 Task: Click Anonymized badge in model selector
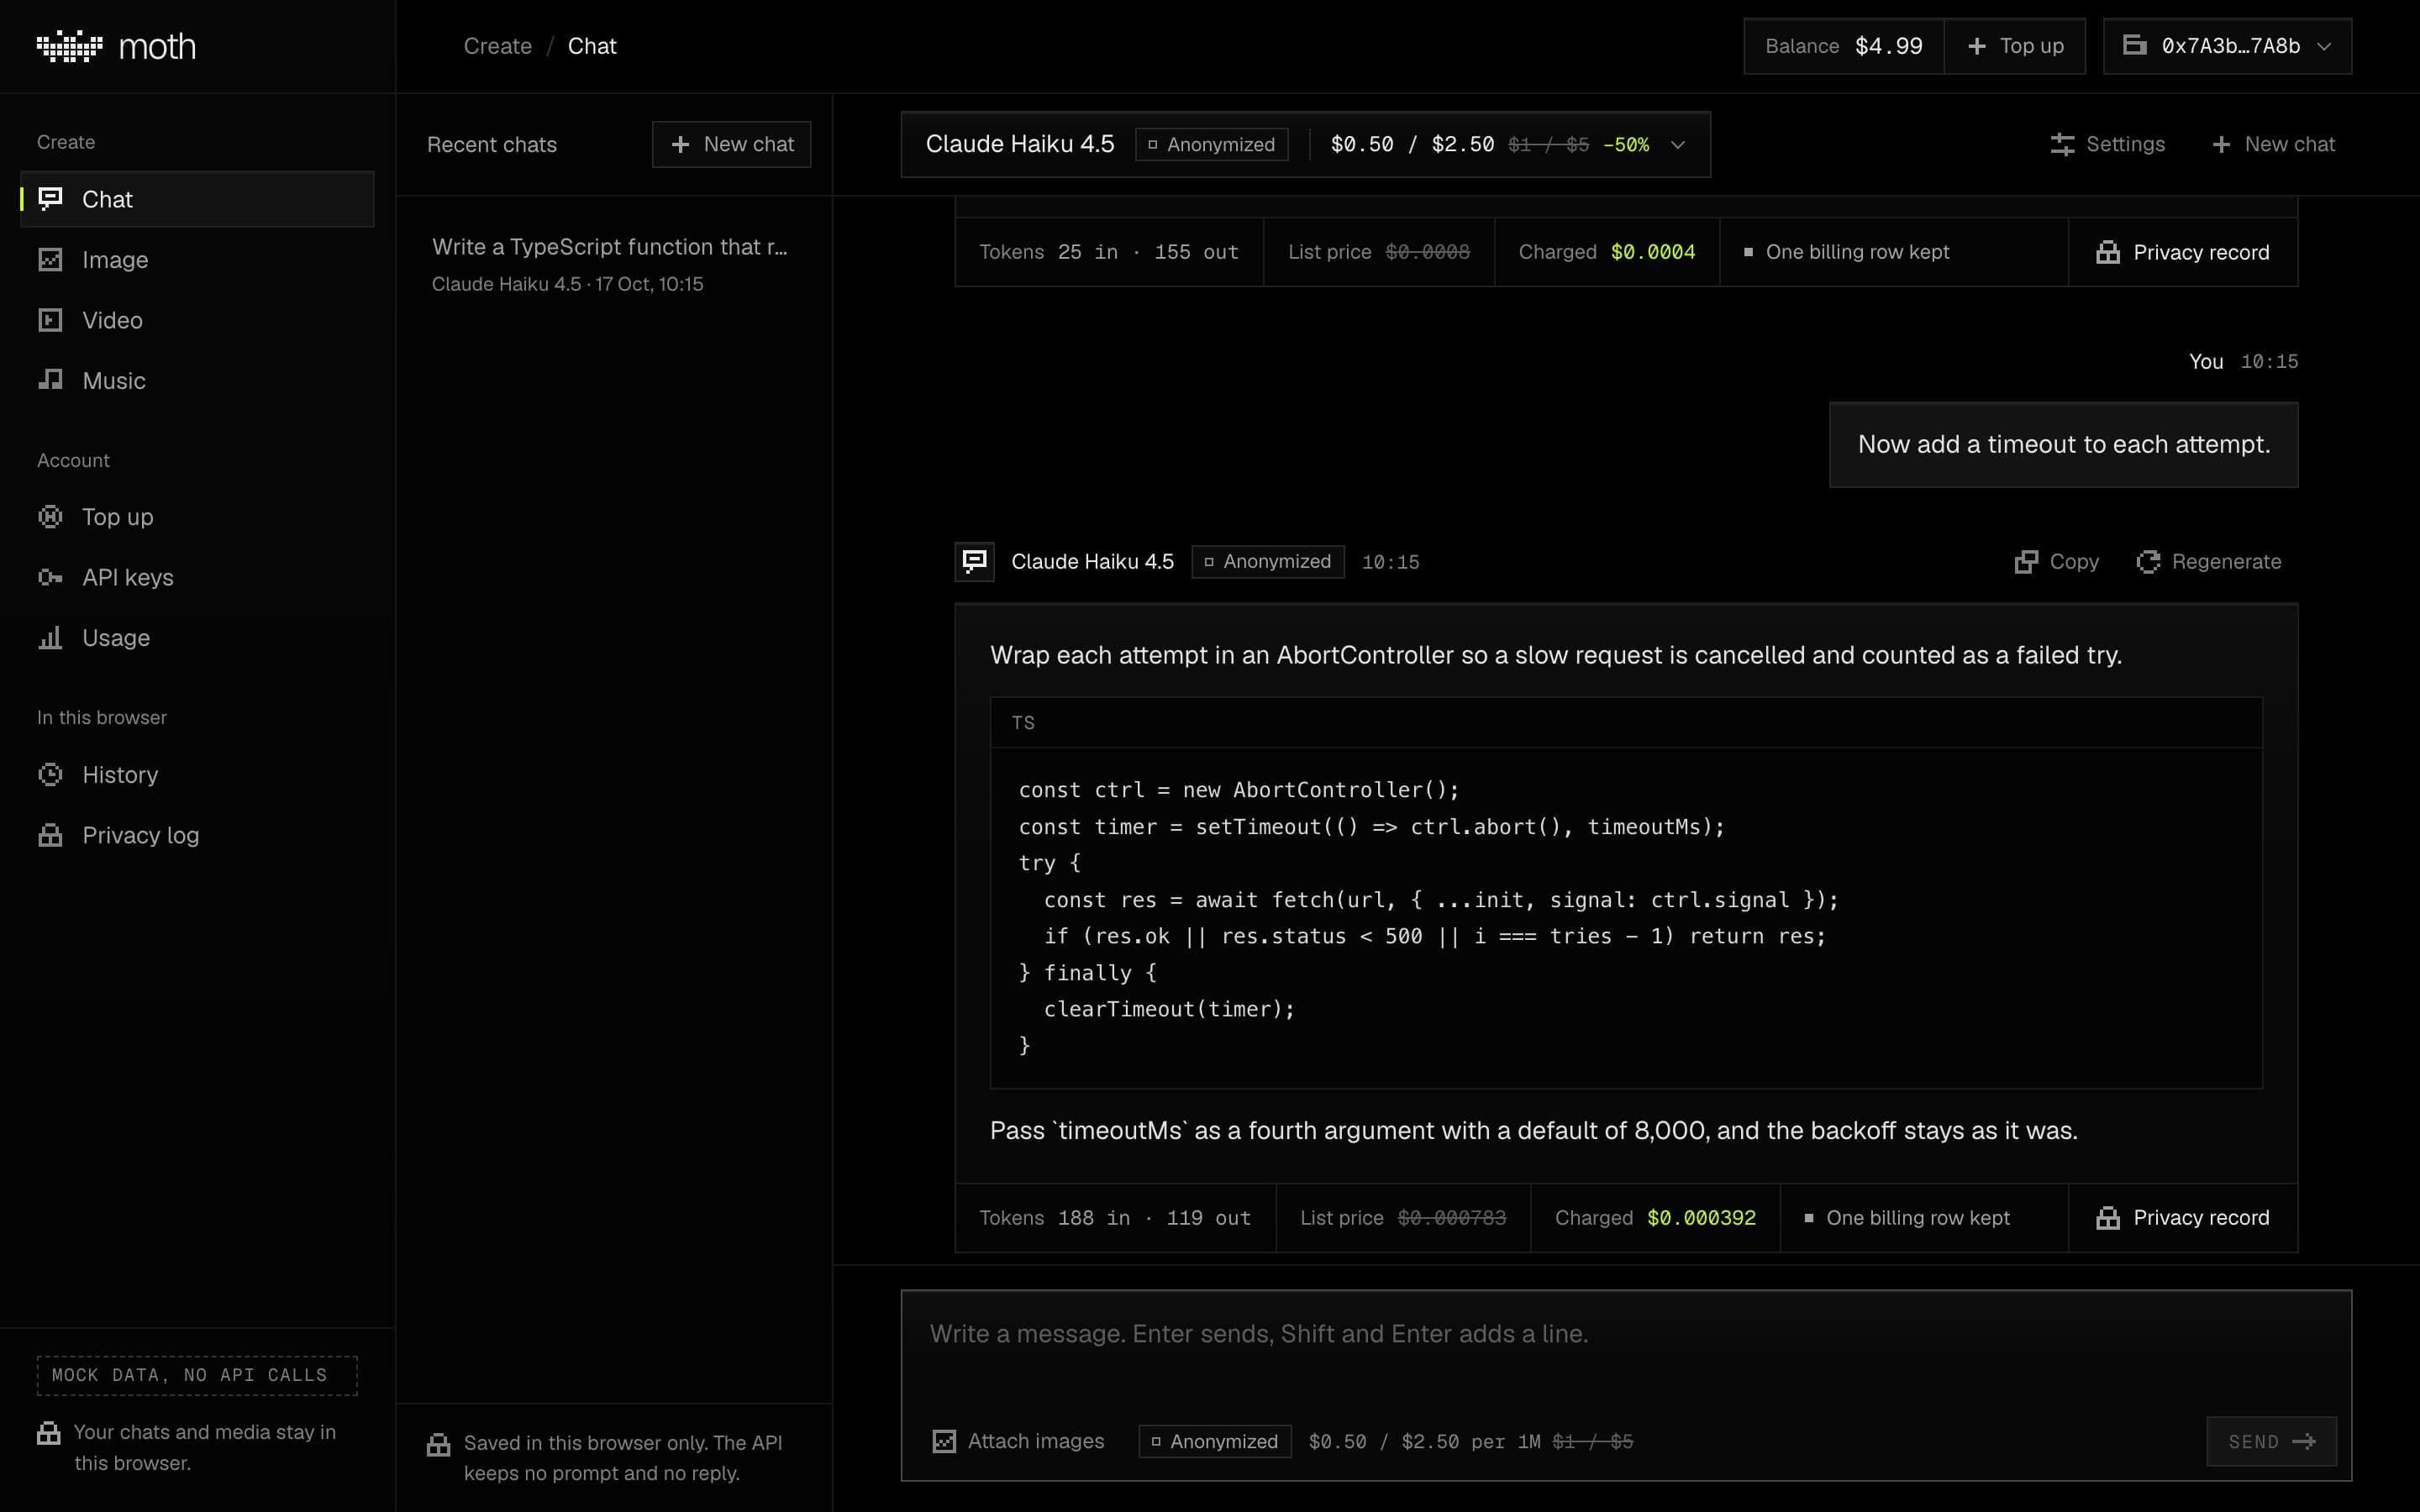click(x=1211, y=145)
